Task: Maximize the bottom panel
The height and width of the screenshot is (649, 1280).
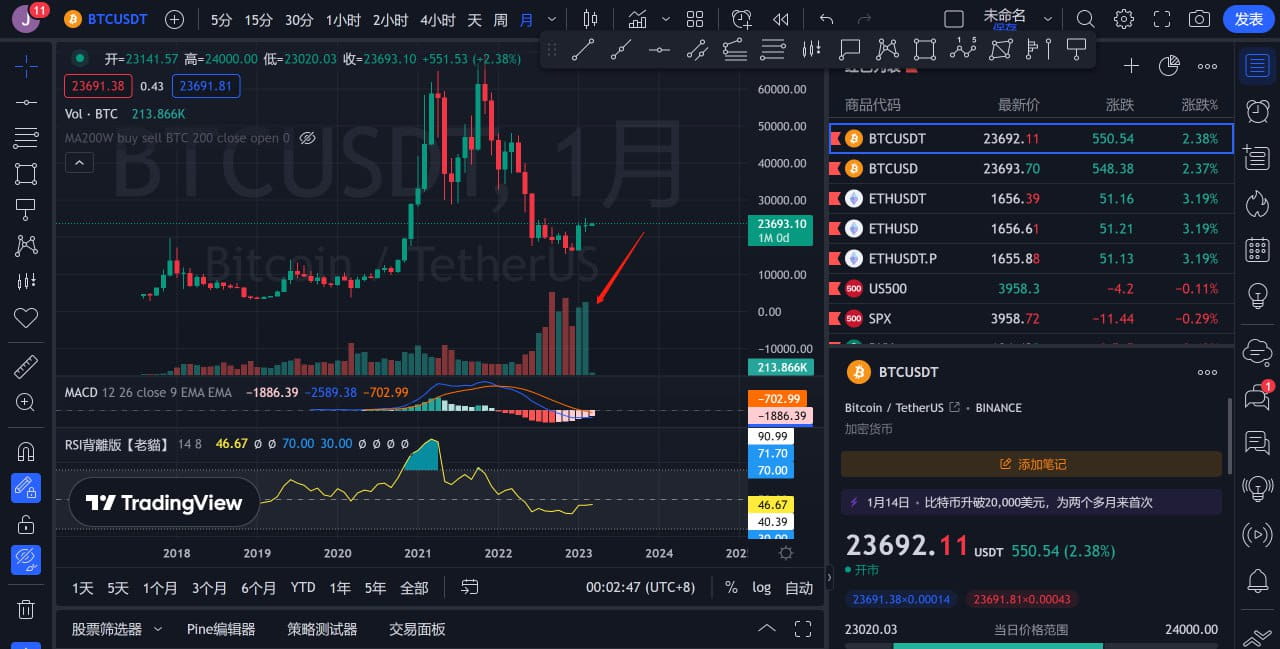Action: coord(802,629)
